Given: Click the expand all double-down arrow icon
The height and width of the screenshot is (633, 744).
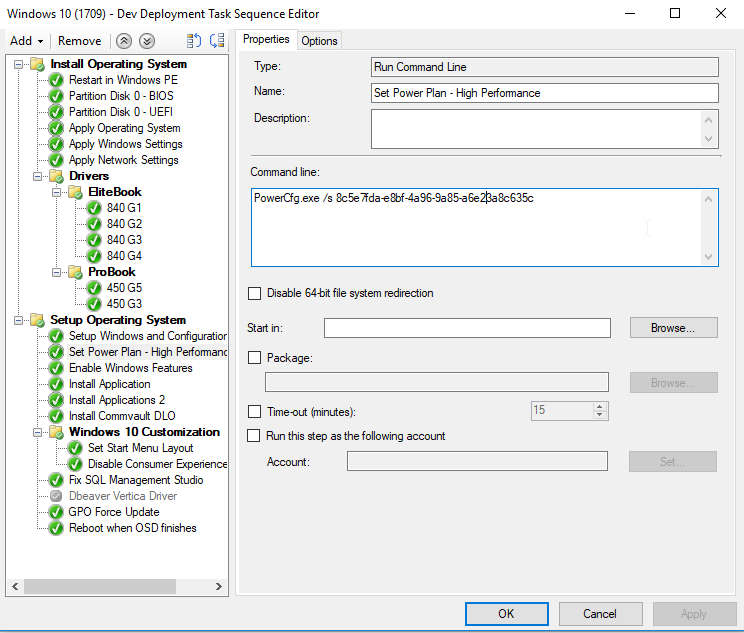Looking at the screenshot, I should click(x=147, y=41).
